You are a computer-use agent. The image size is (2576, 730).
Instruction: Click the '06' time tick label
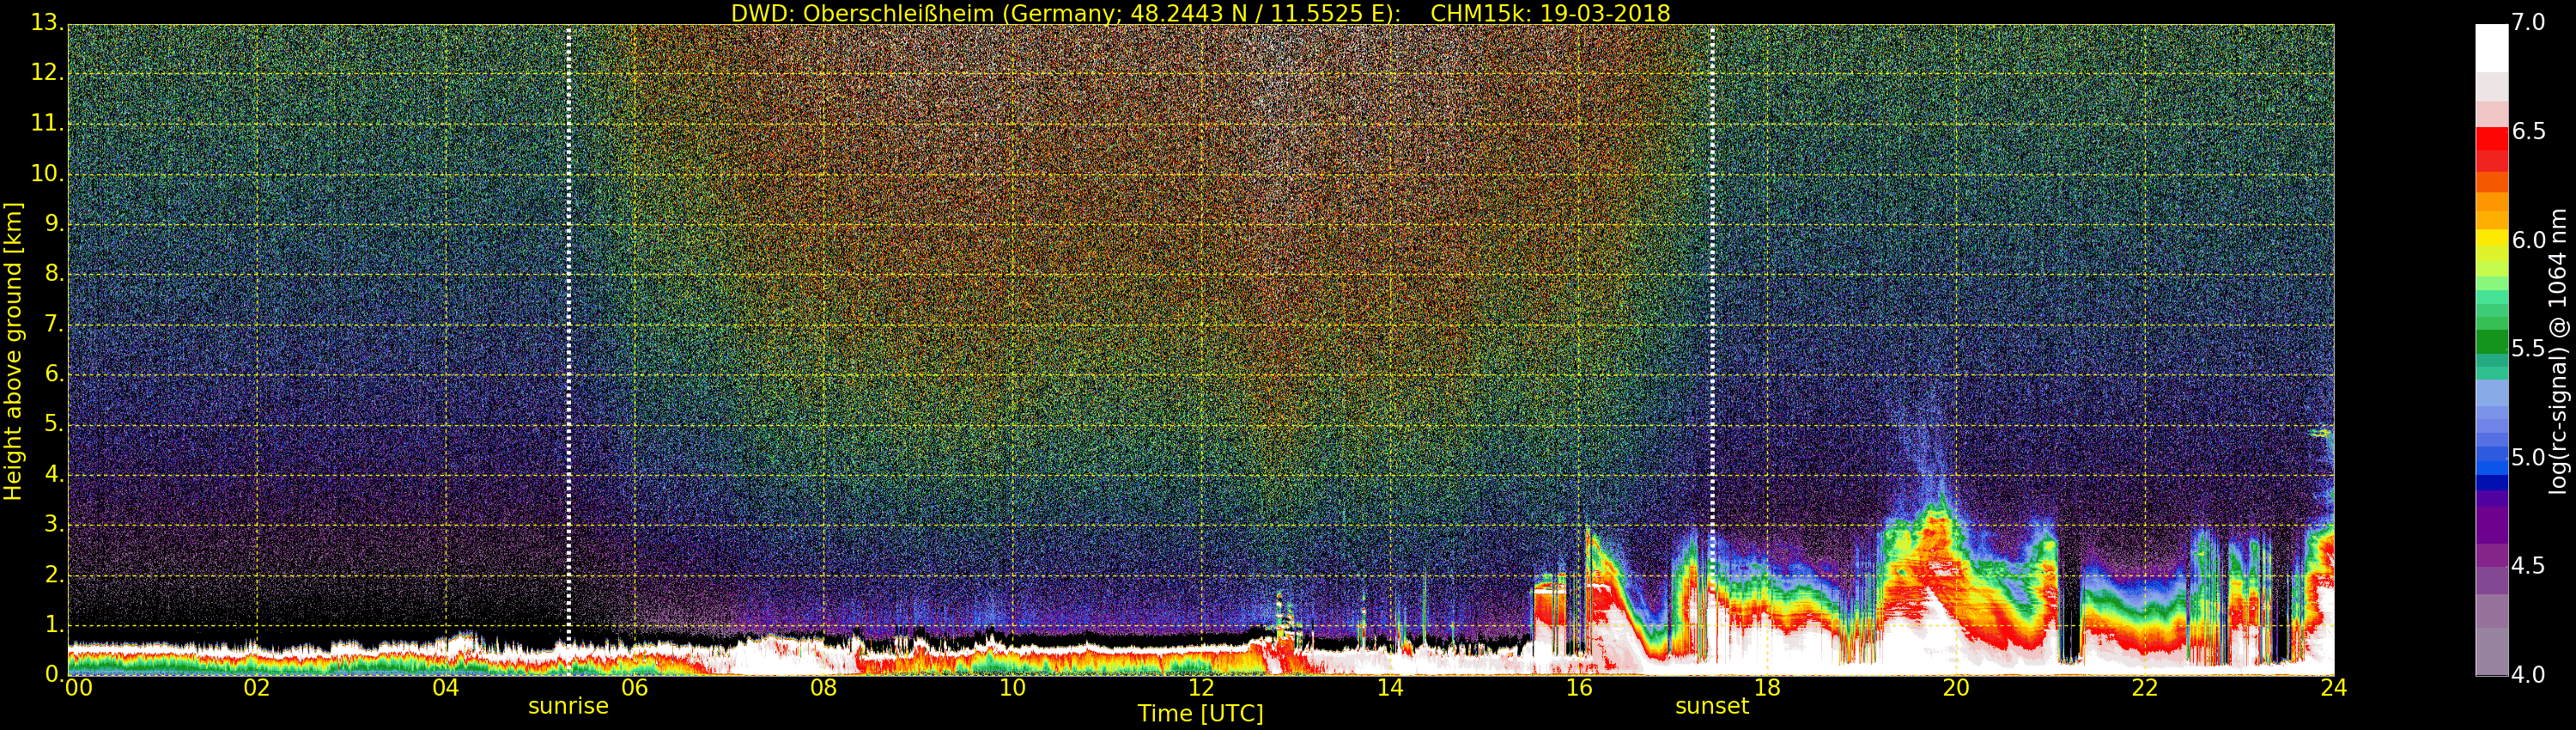point(634,687)
